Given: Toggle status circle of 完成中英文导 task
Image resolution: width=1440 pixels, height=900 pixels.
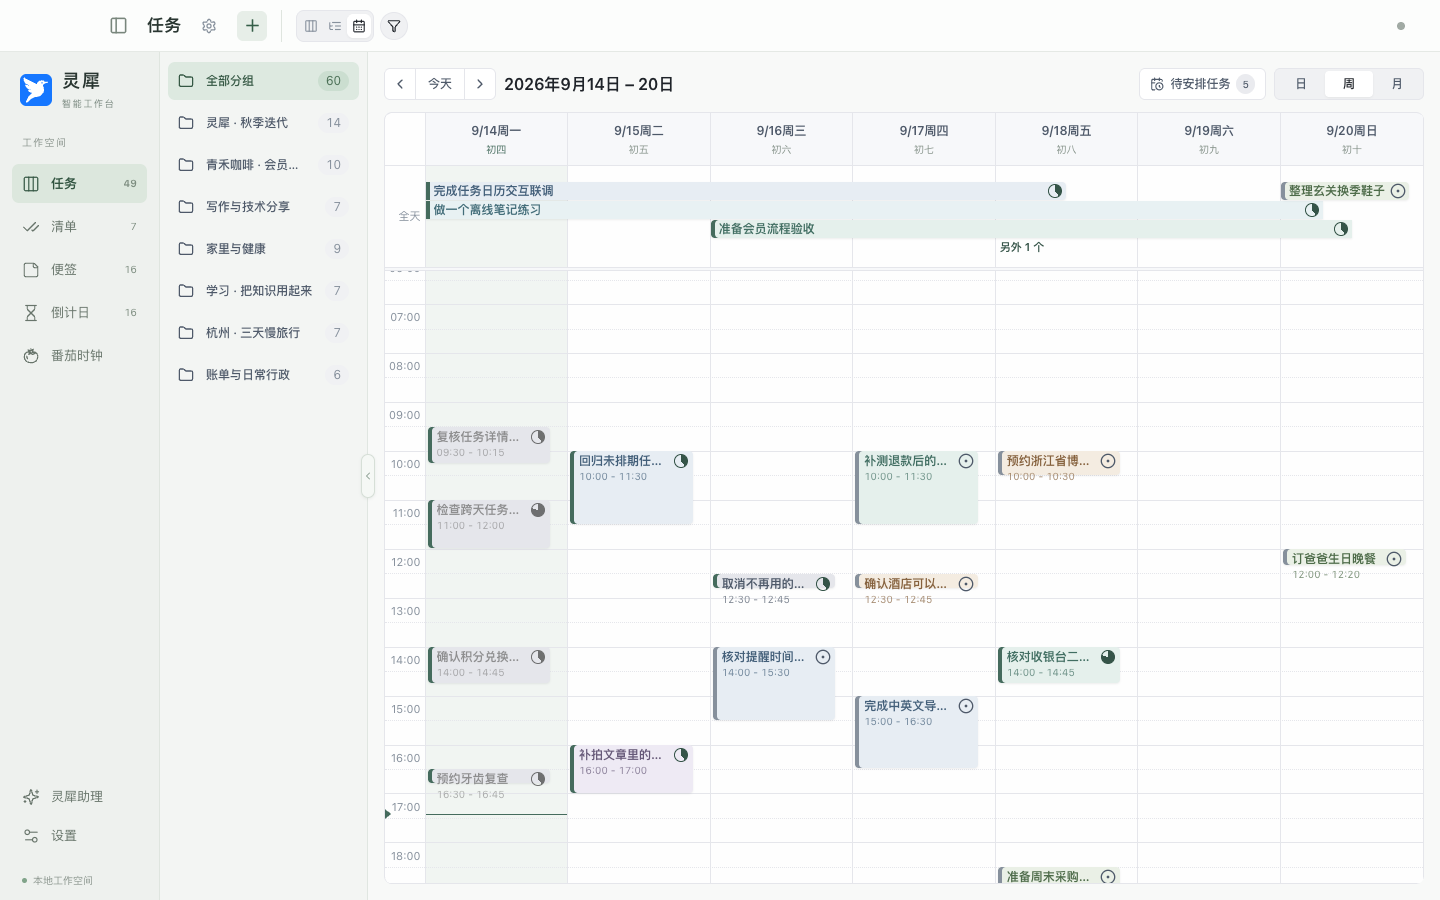Looking at the screenshot, I should point(966,706).
